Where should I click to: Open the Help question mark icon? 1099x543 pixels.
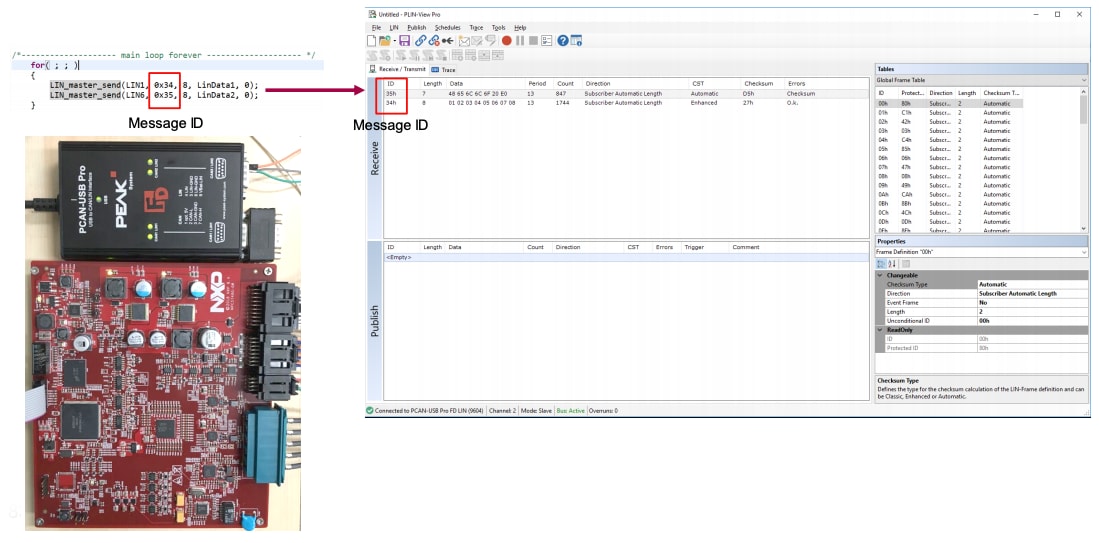563,41
